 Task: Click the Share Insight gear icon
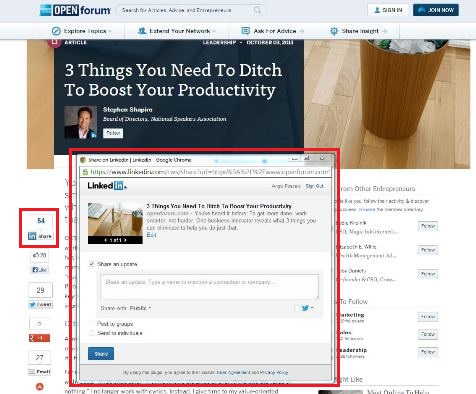point(334,31)
